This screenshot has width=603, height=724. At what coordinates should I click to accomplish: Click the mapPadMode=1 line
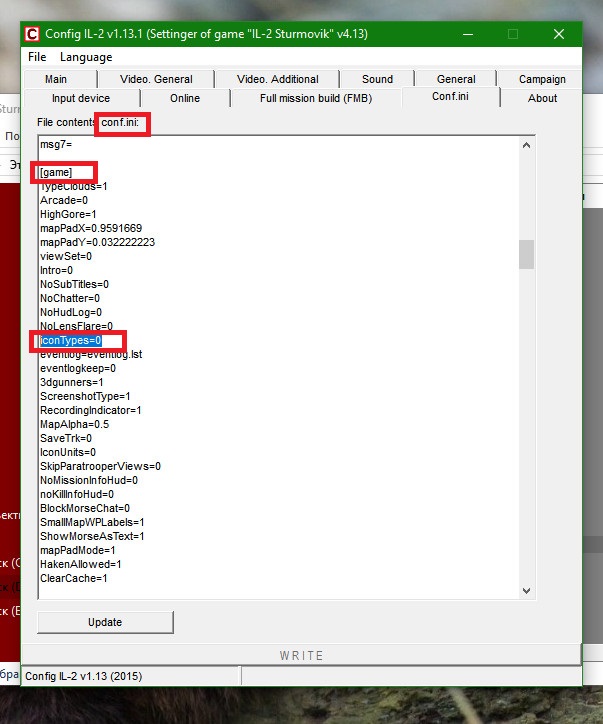click(x=78, y=550)
